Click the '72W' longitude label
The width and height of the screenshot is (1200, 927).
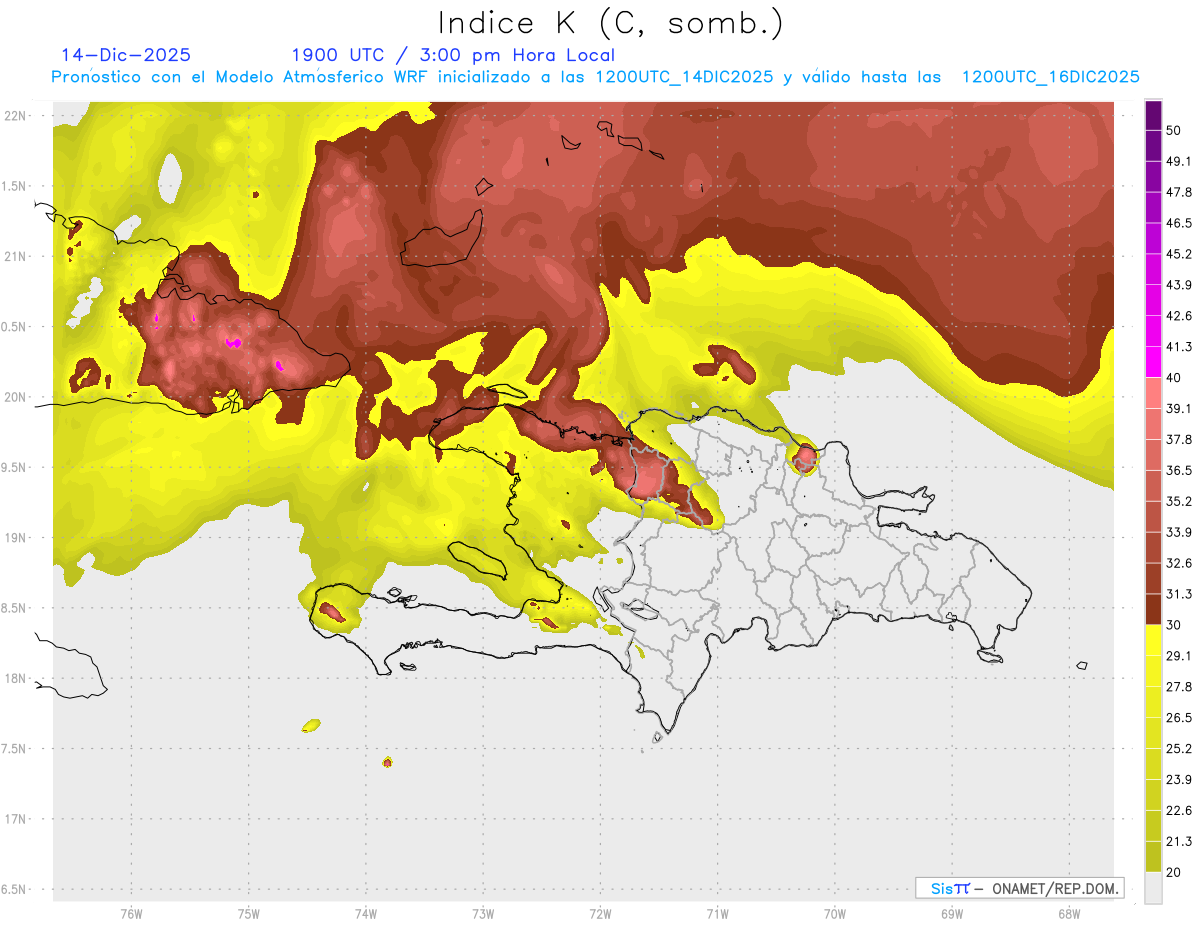pos(600,914)
